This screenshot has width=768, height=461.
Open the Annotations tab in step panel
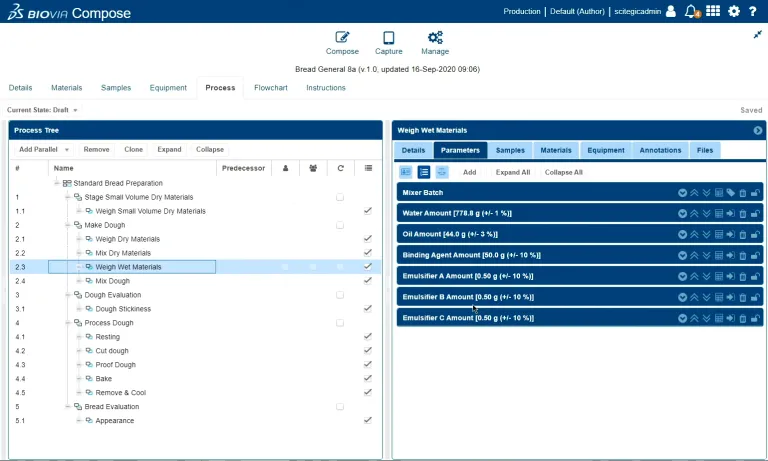click(661, 150)
